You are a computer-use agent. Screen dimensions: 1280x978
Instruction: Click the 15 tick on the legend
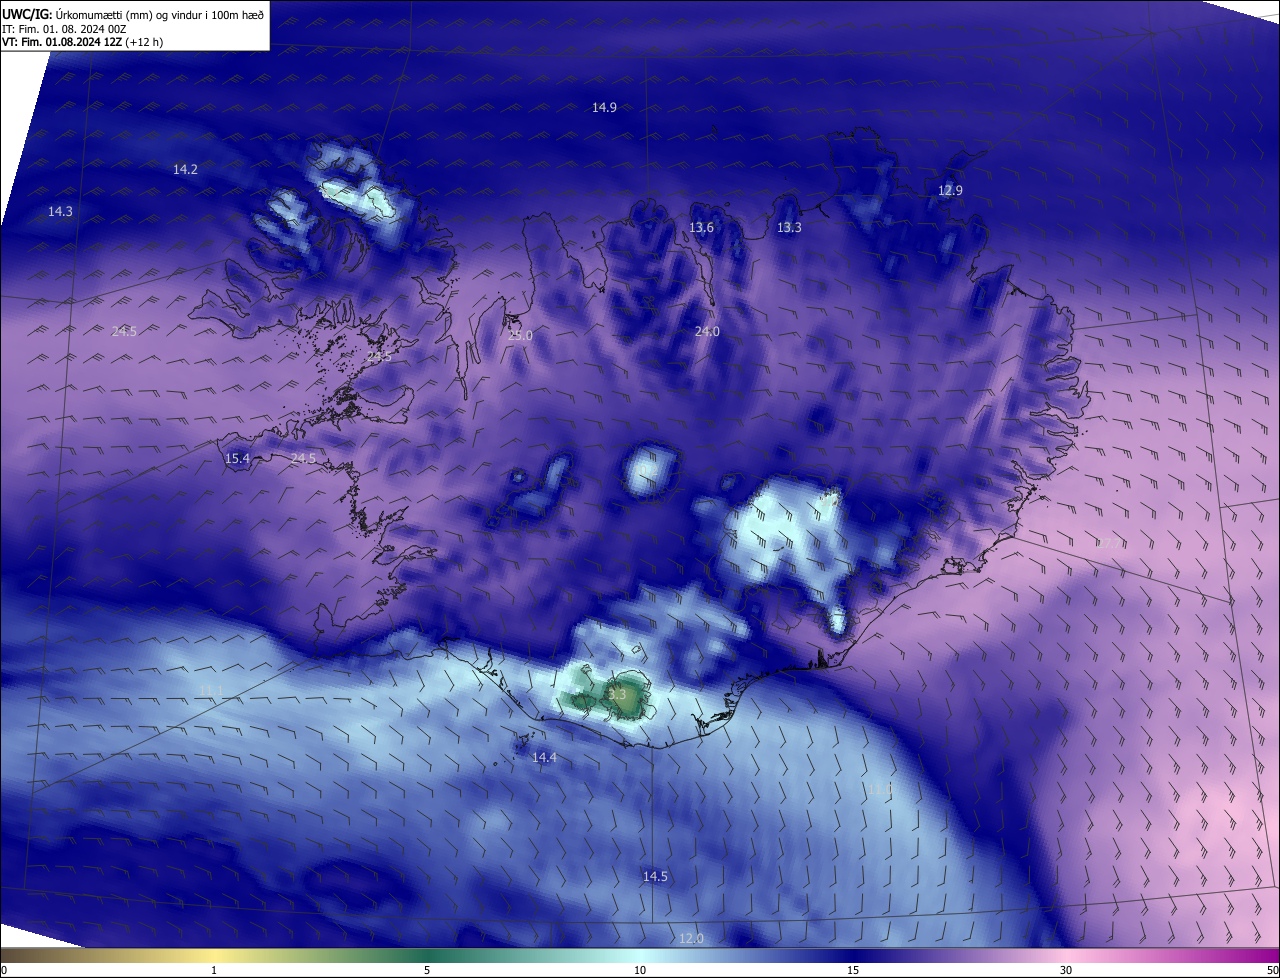click(853, 970)
